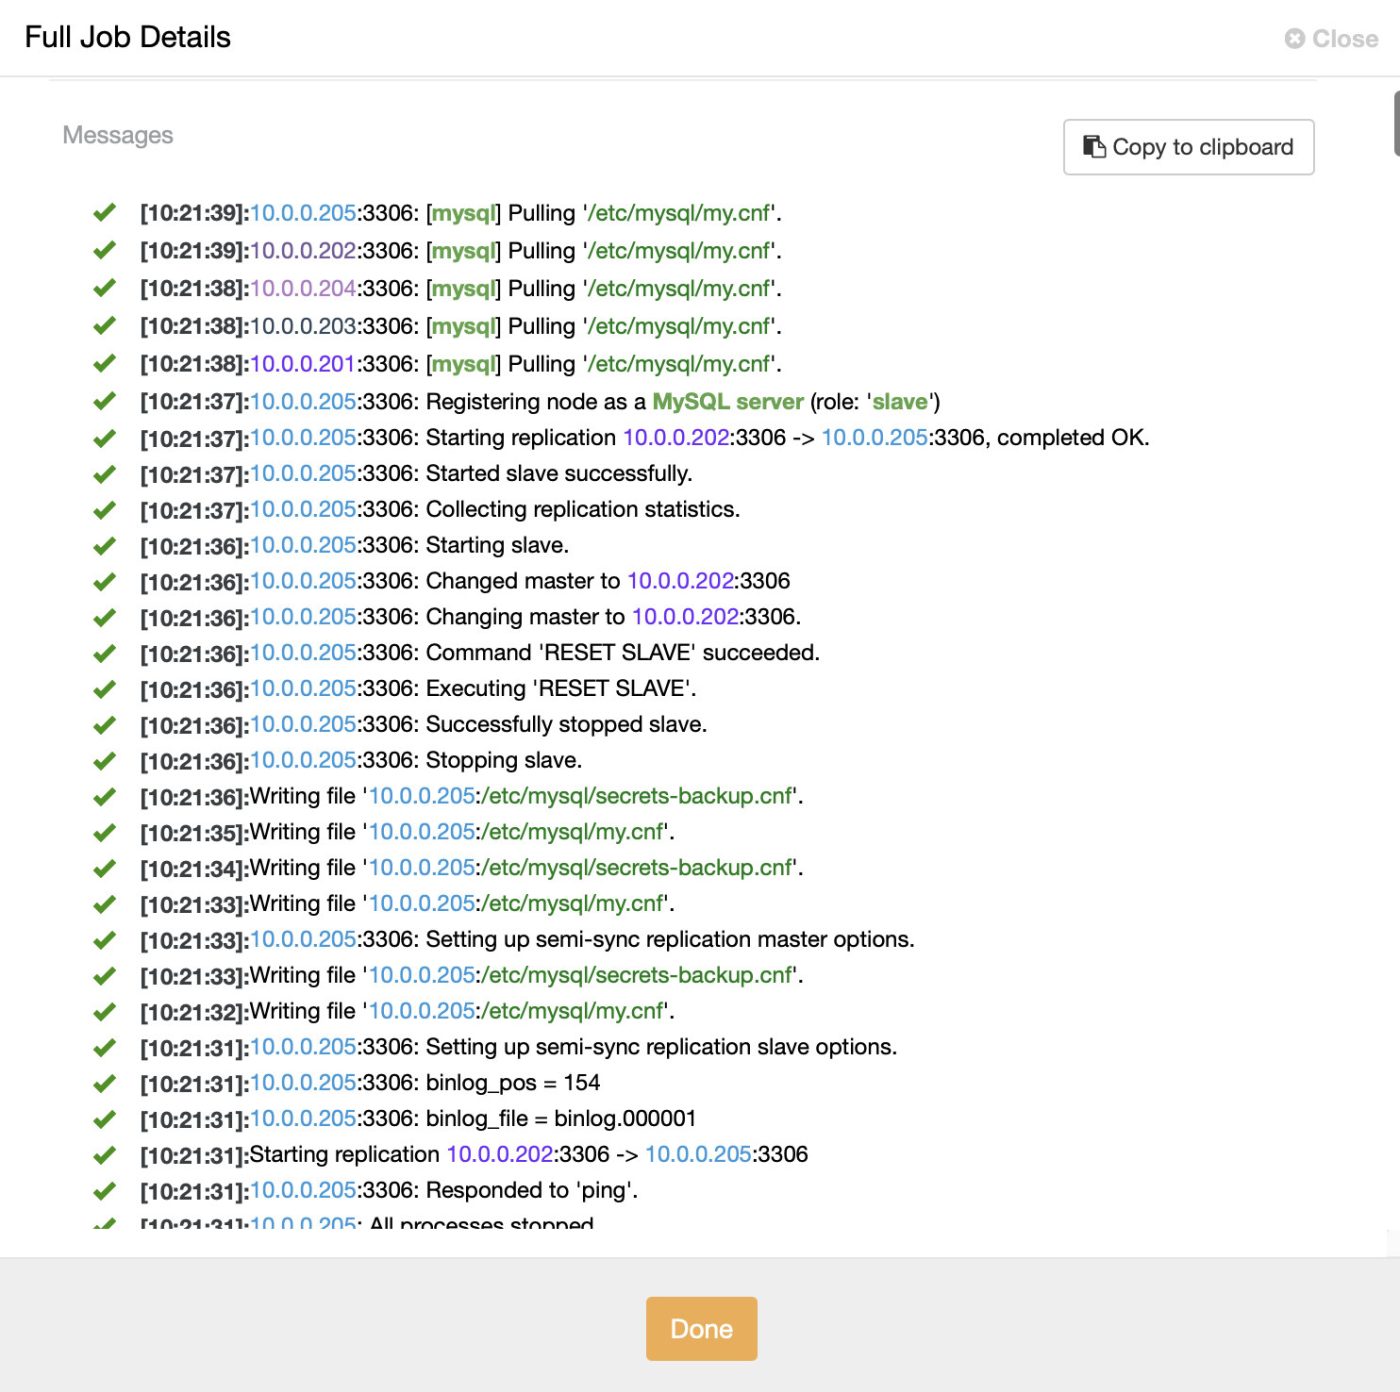
Task: Select 10.0.0.202 in the 'Changed master to' line
Action: [x=681, y=580]
